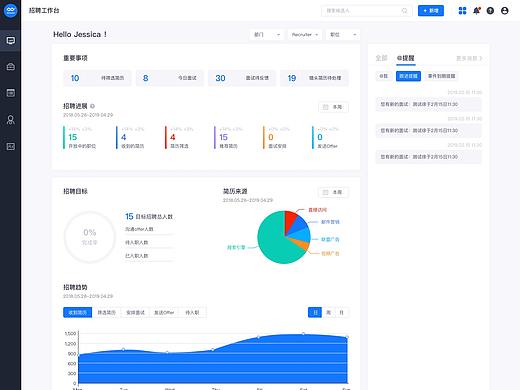This screenshot has height=390, width=520.
Task: Open the 更多消息 link
Action: (x=469, y=58)
